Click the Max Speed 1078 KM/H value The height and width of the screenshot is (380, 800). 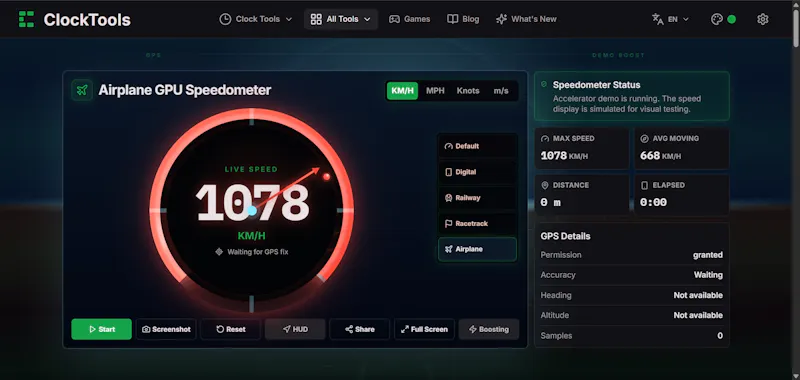[563, 156]
